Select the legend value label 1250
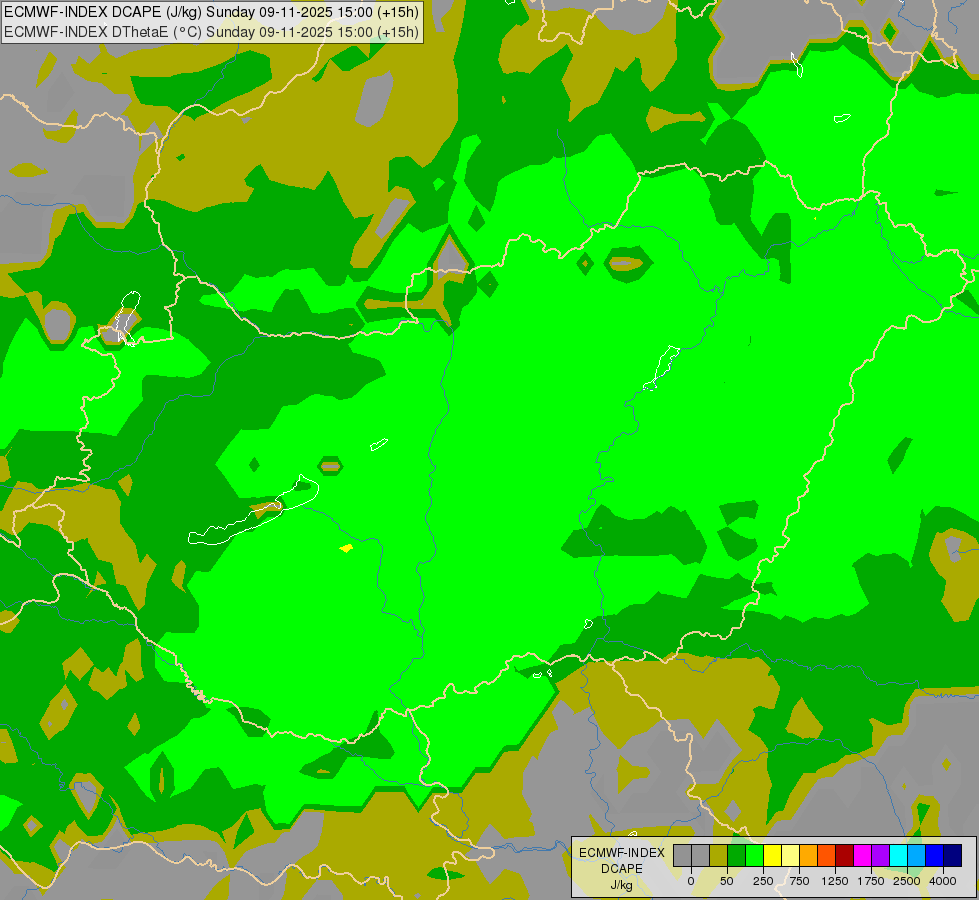This screenshot has width=979, height=900. click(x=835, y=881)
